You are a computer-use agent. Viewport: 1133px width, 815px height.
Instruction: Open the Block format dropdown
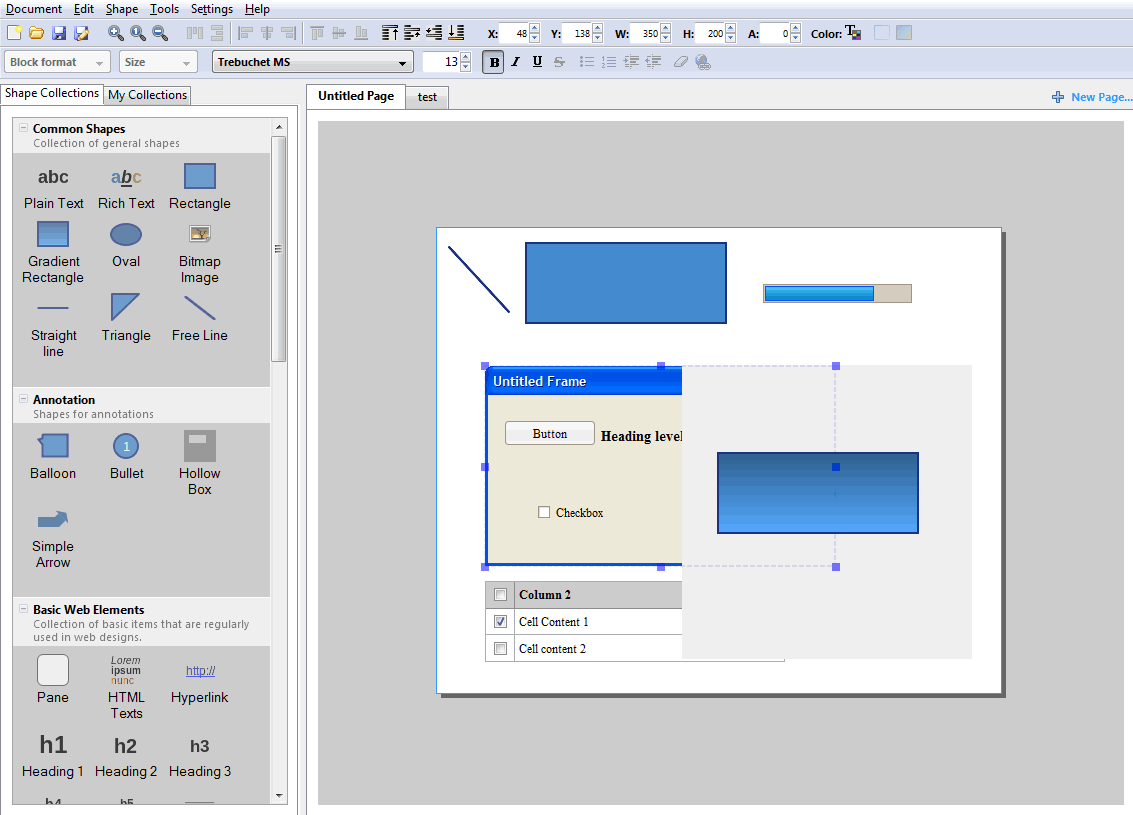[57, 62]
